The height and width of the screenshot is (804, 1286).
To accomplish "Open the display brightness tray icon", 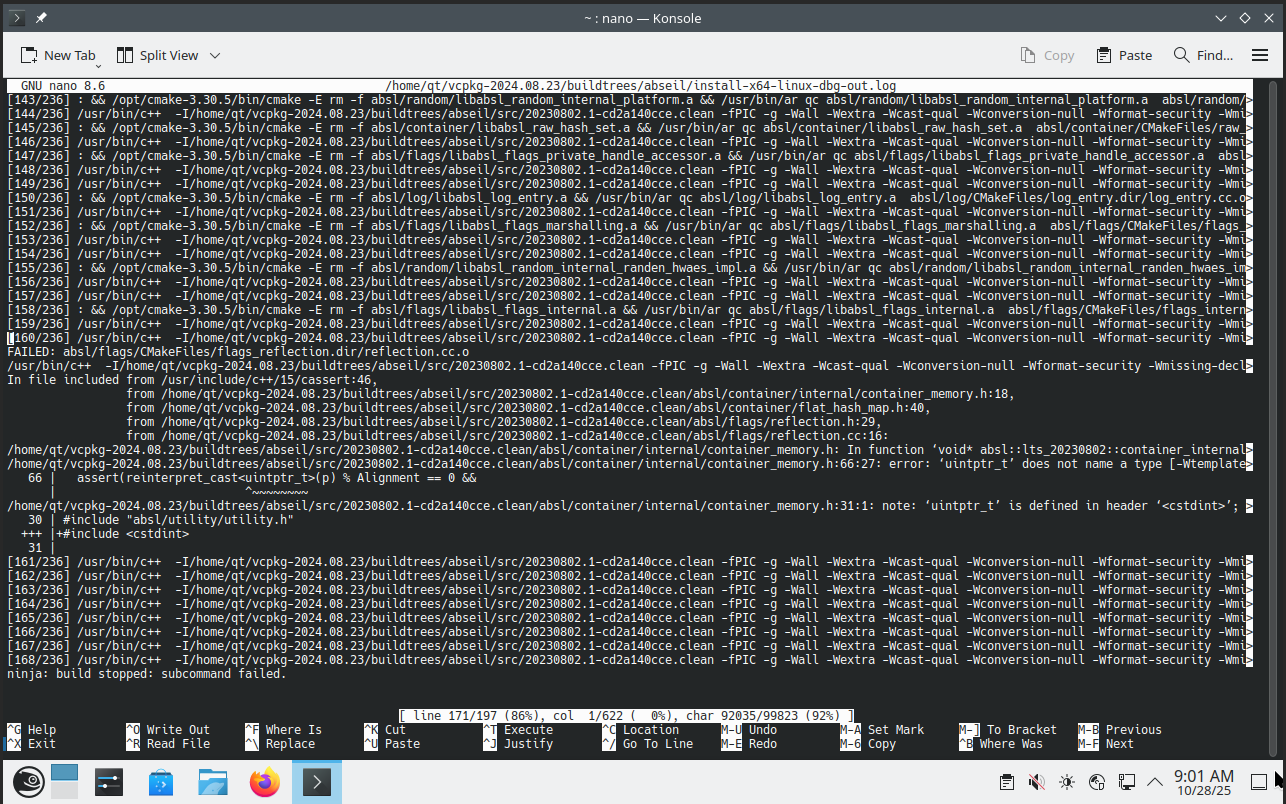I will (1067, 781).
